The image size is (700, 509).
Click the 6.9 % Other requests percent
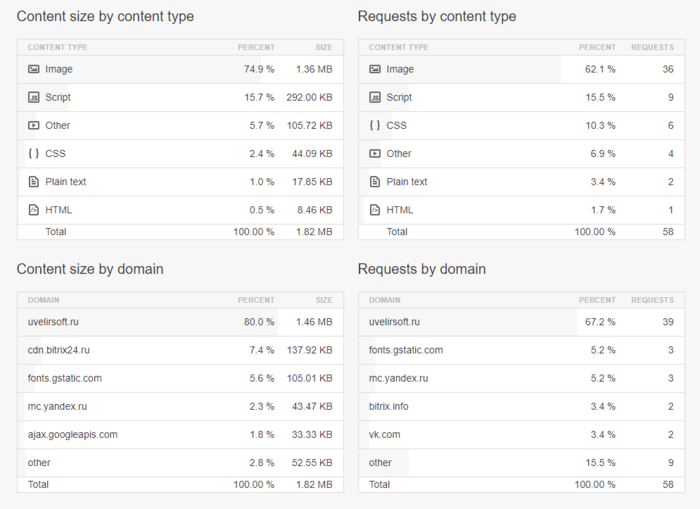[x=603, y=154]
